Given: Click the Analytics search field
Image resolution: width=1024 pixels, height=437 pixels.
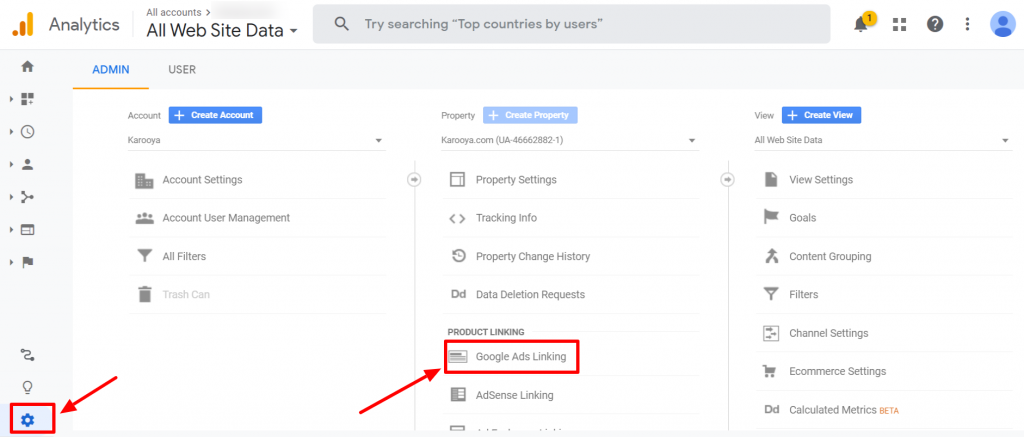Looking at the screenshot, I should [571, 24].
